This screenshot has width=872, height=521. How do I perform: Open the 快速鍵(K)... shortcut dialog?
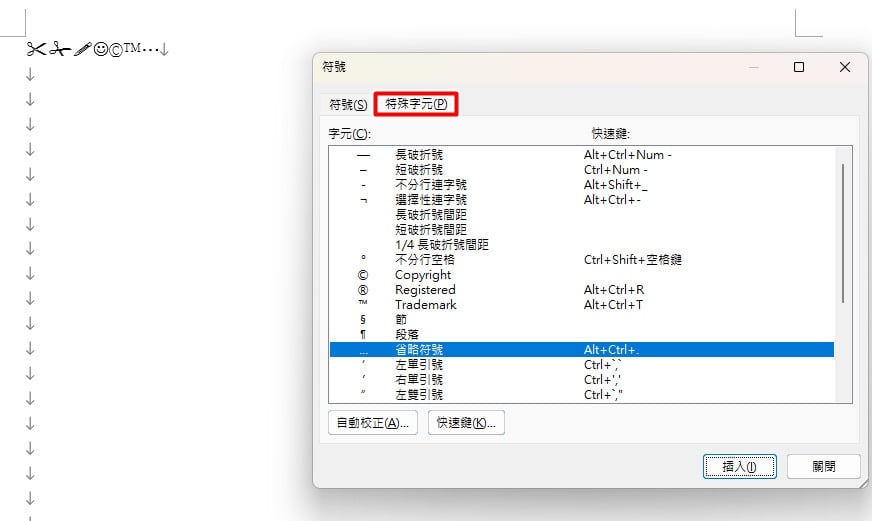(x=466, y=423)
